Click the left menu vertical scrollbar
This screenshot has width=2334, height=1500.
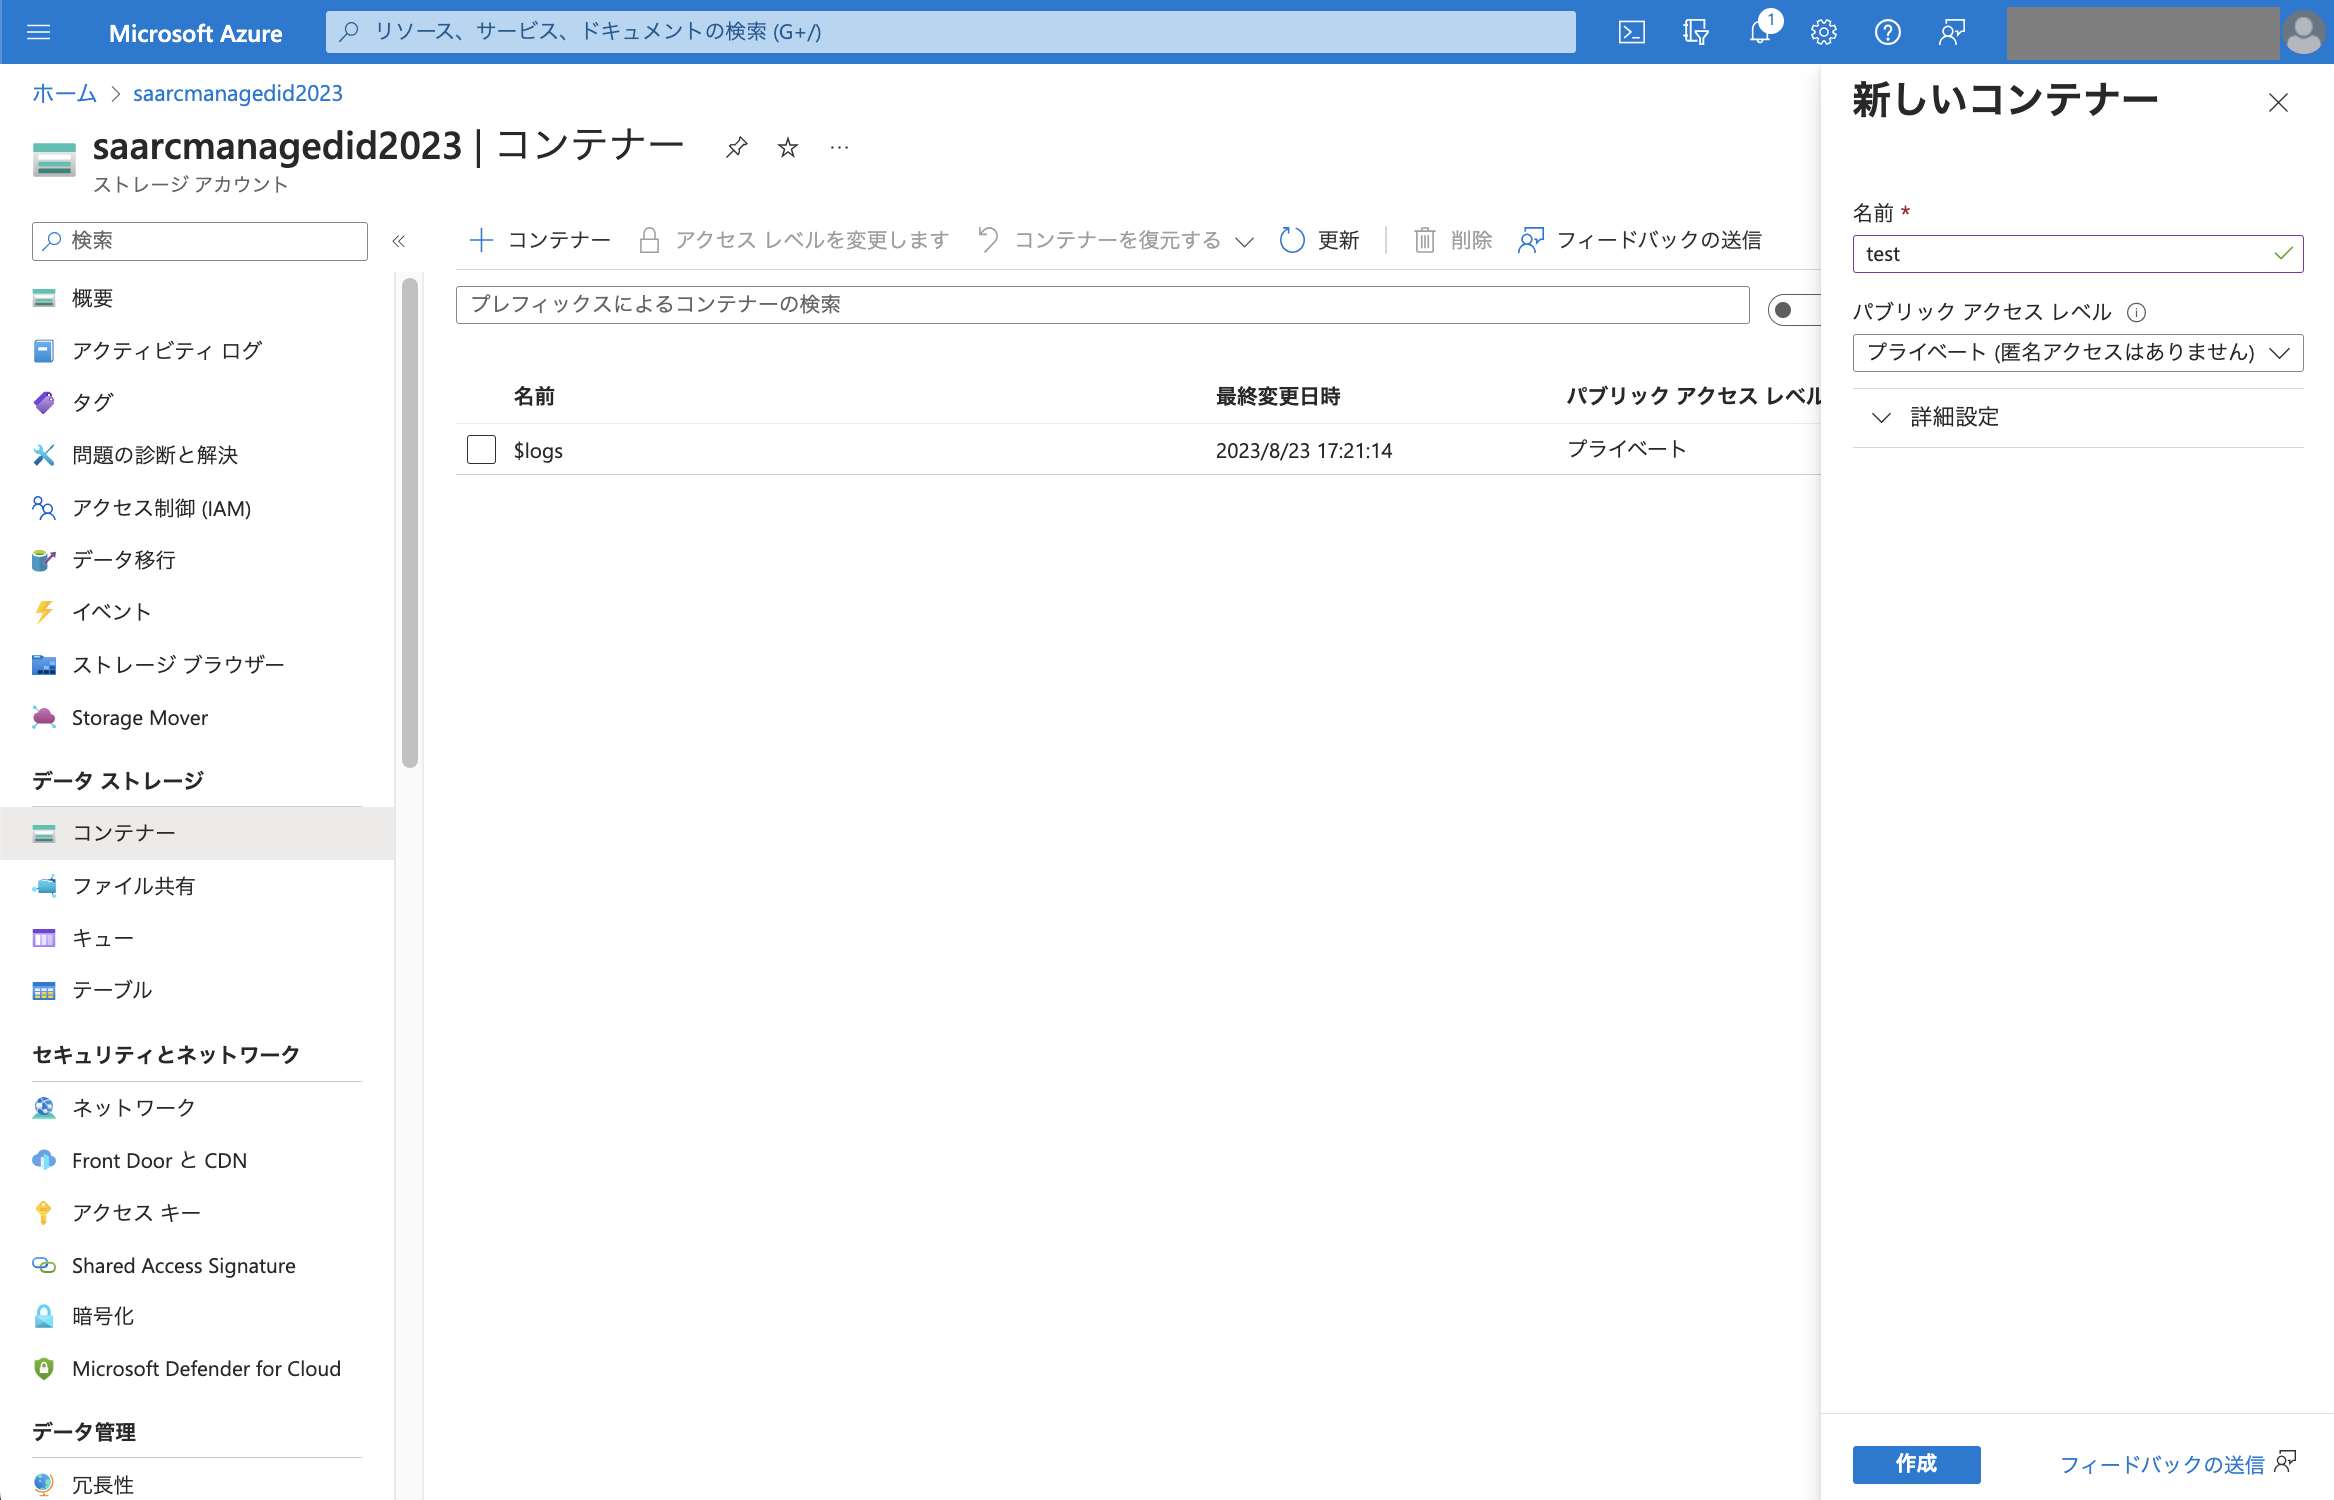click(410, 523)
